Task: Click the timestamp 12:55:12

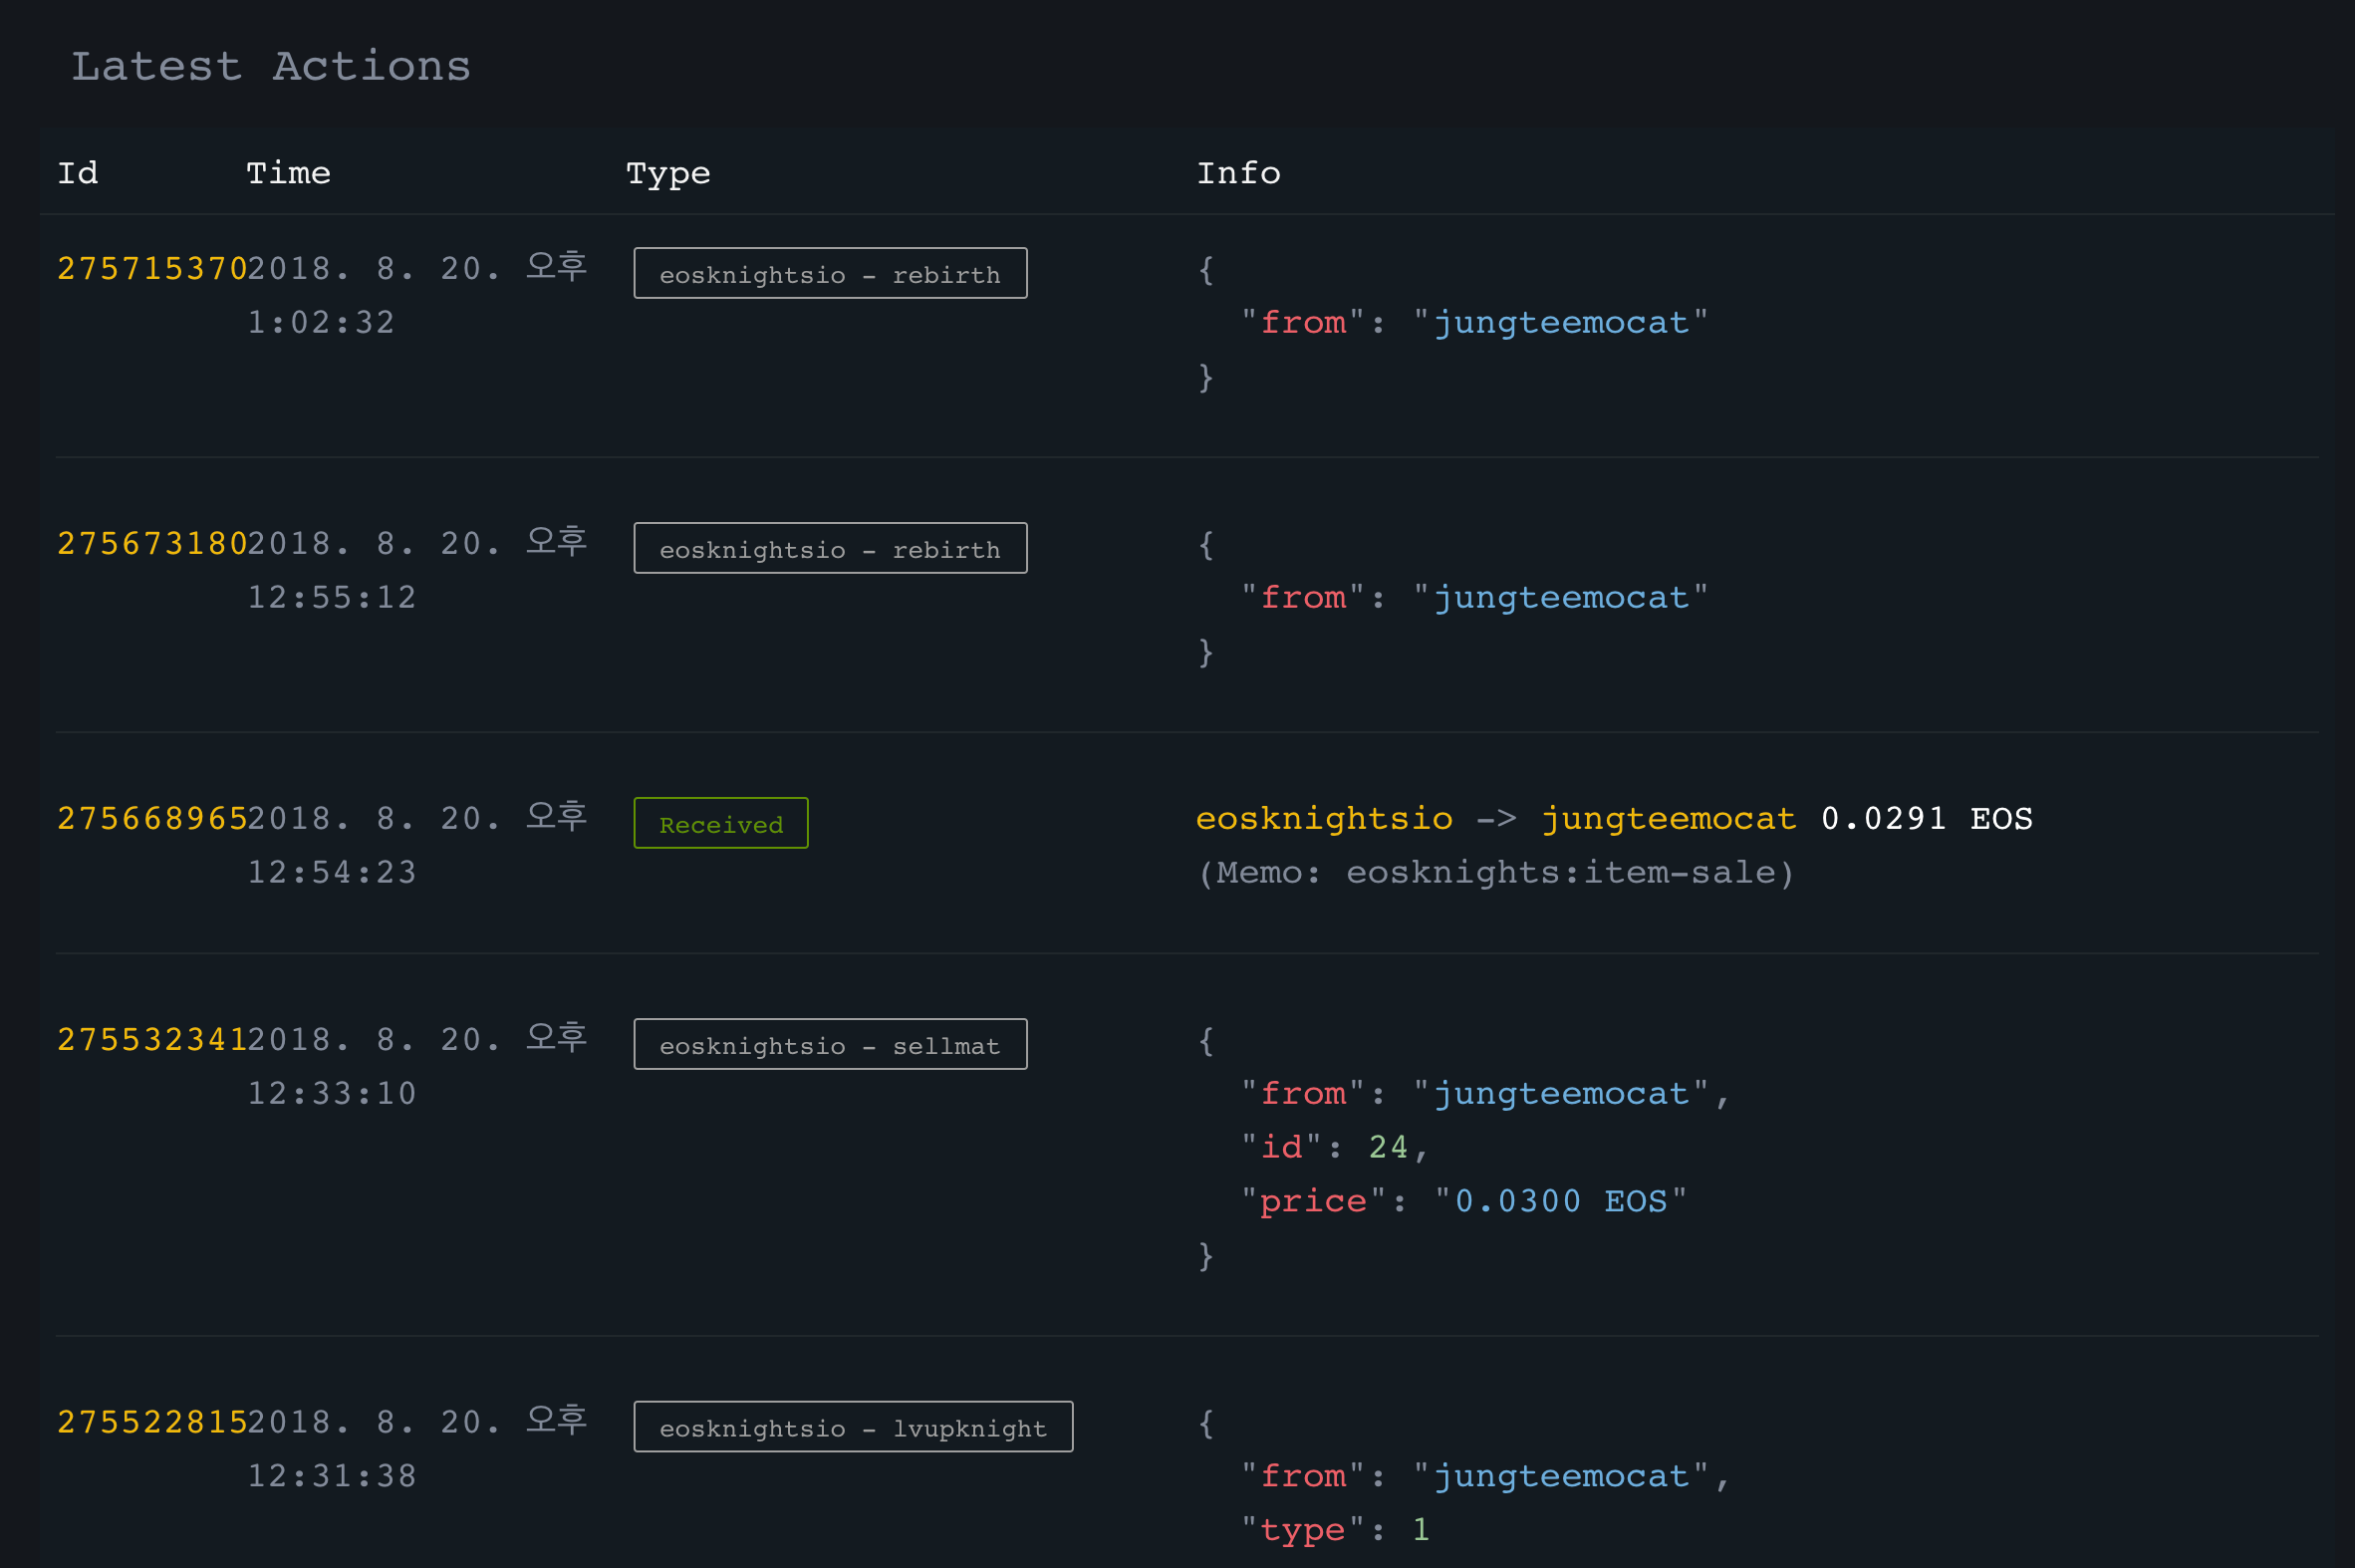Action: click(332, 598)
